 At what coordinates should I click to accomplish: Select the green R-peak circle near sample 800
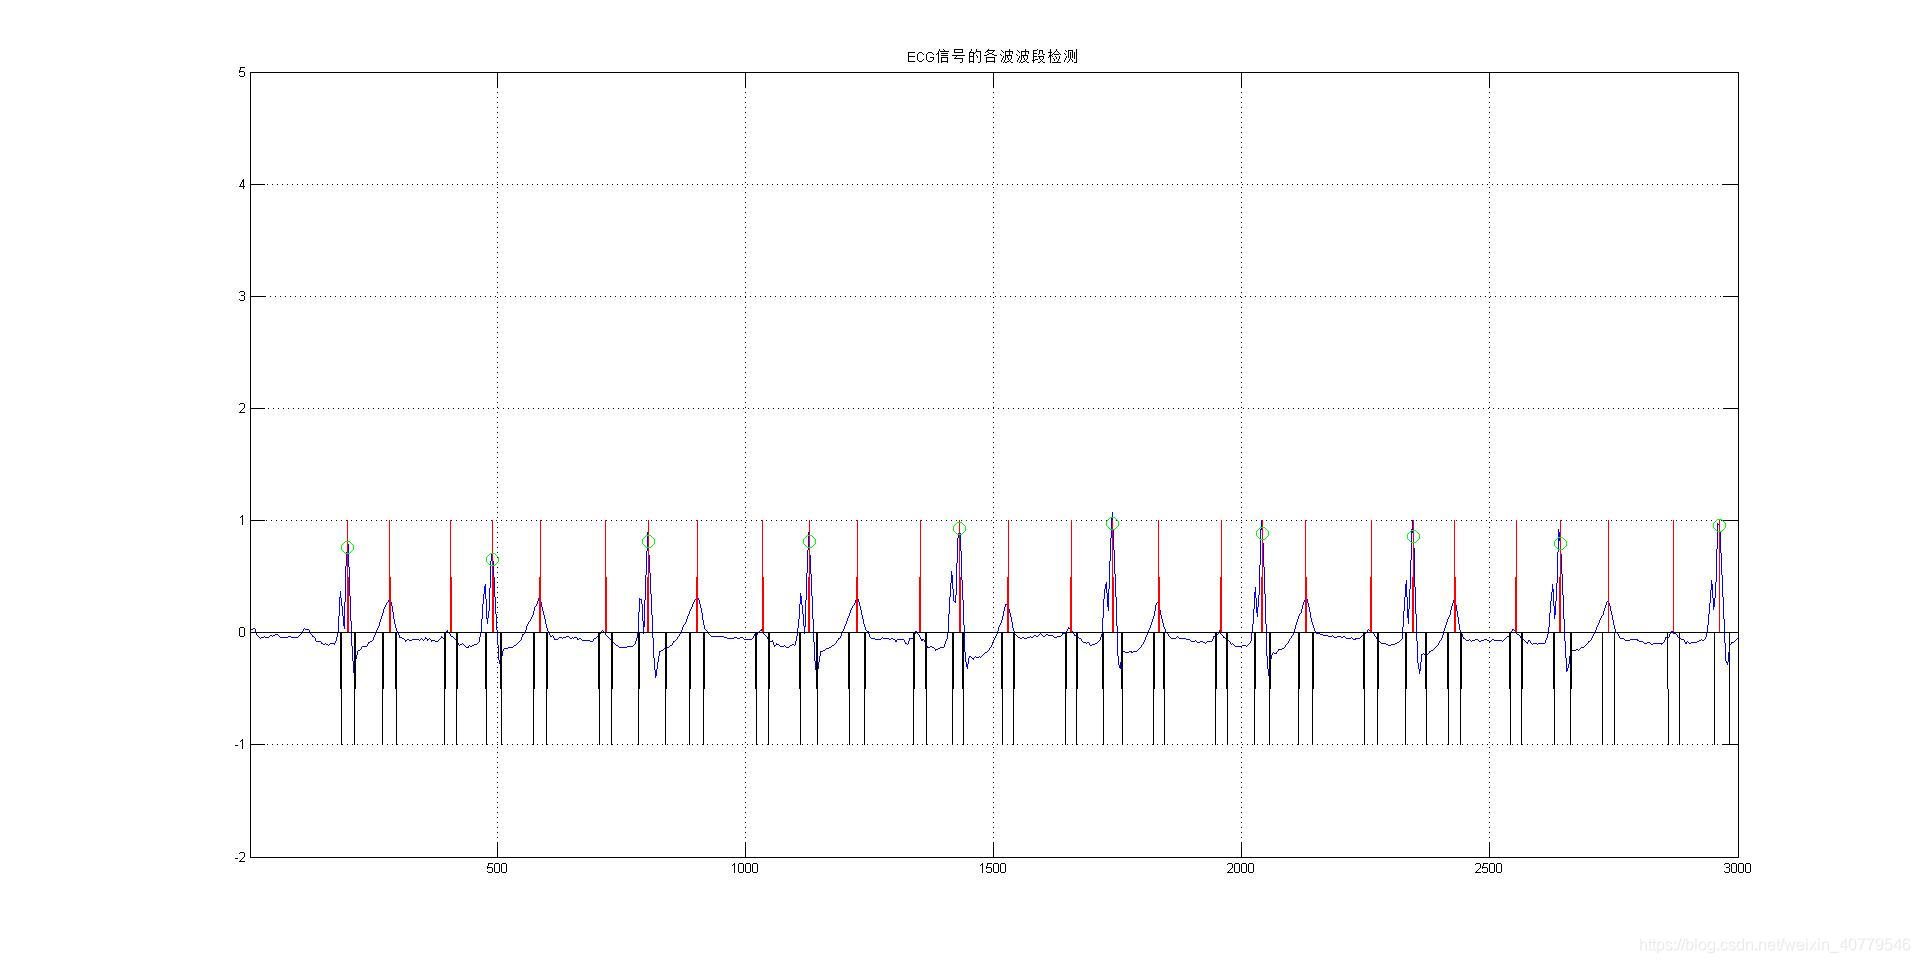coord(648,541)
